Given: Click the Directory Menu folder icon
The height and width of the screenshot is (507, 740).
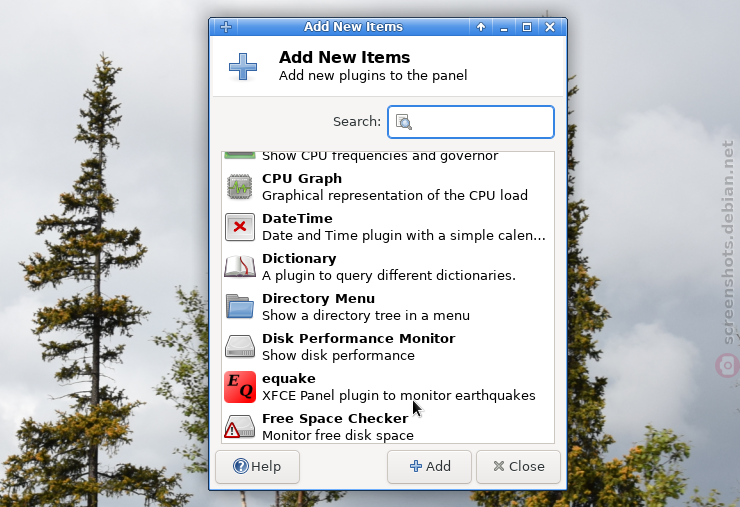Looking at the screenshot, I should tap(240, 307).
